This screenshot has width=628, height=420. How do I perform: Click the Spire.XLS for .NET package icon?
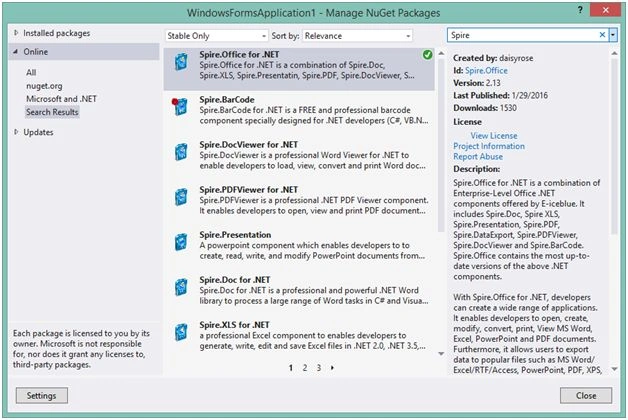(x=181, y=332)
